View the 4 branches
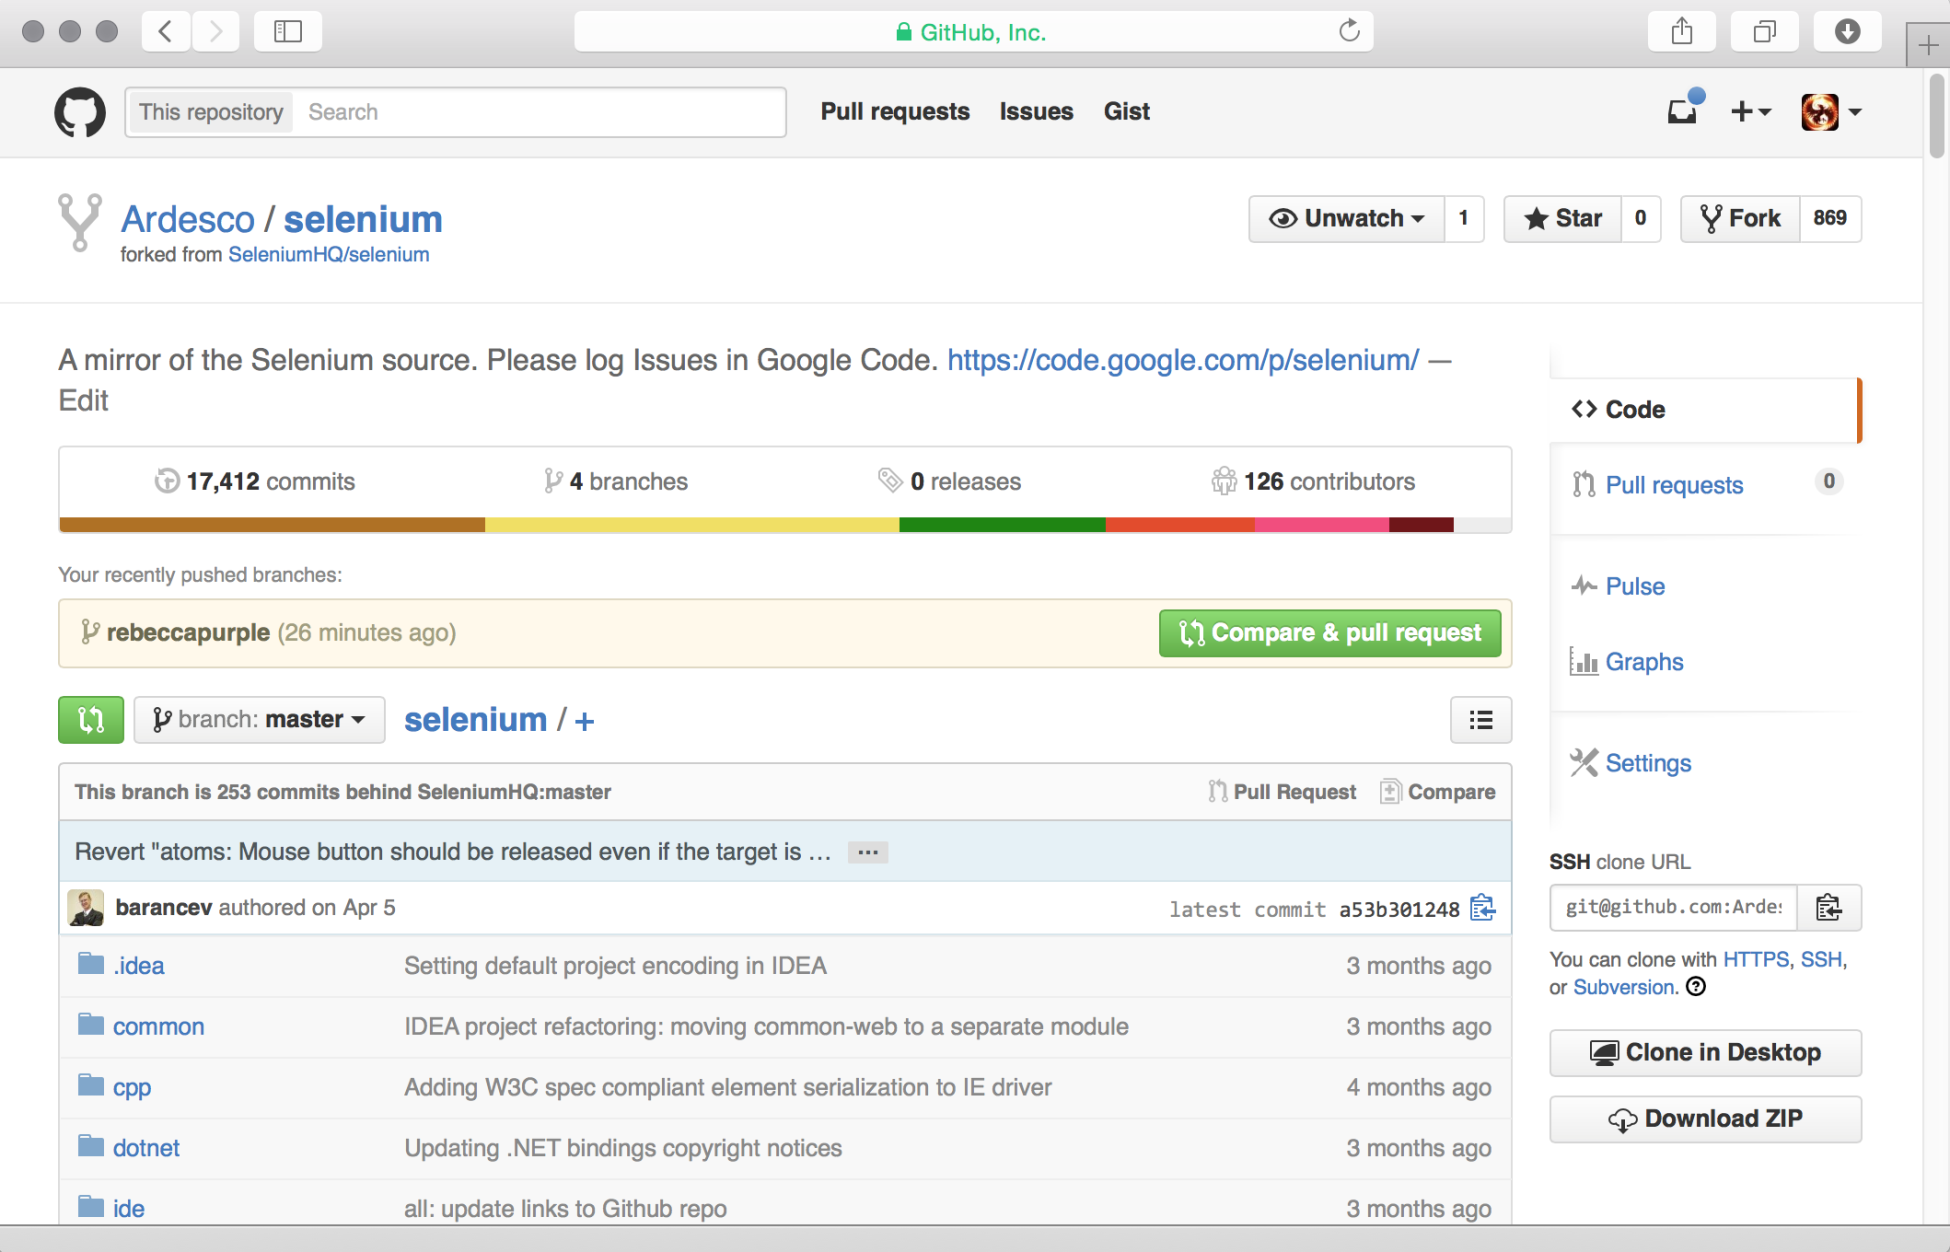The image size is (1950, 1252). tap(616, 482)
